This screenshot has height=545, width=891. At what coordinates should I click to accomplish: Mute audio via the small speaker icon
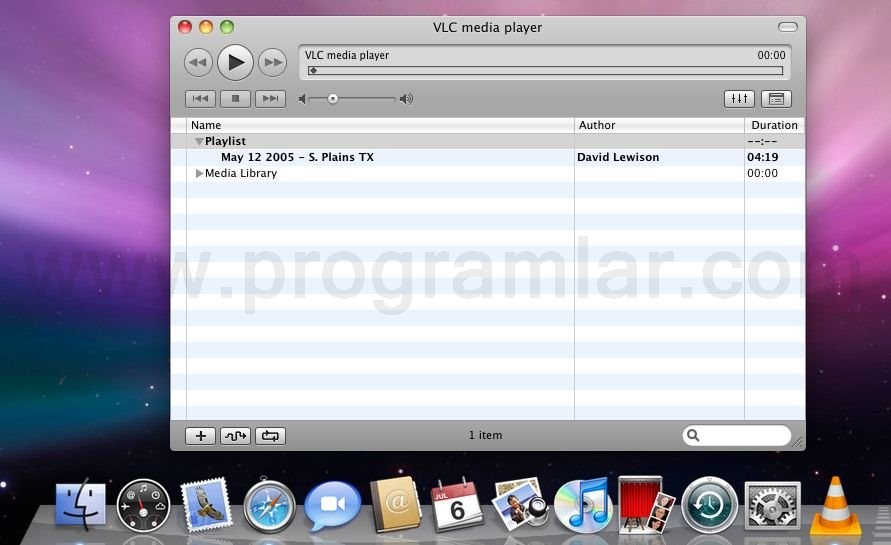302,99
